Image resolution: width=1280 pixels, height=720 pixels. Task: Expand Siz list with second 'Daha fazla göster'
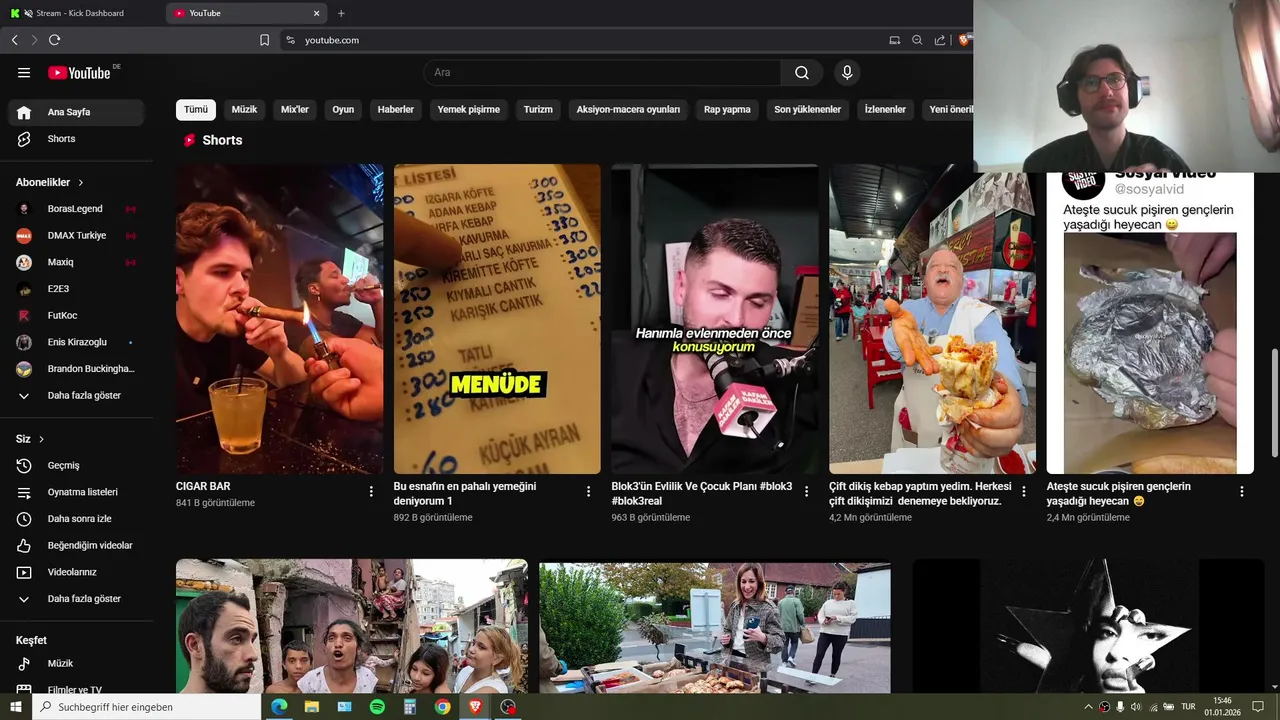[x=76, y=599]
